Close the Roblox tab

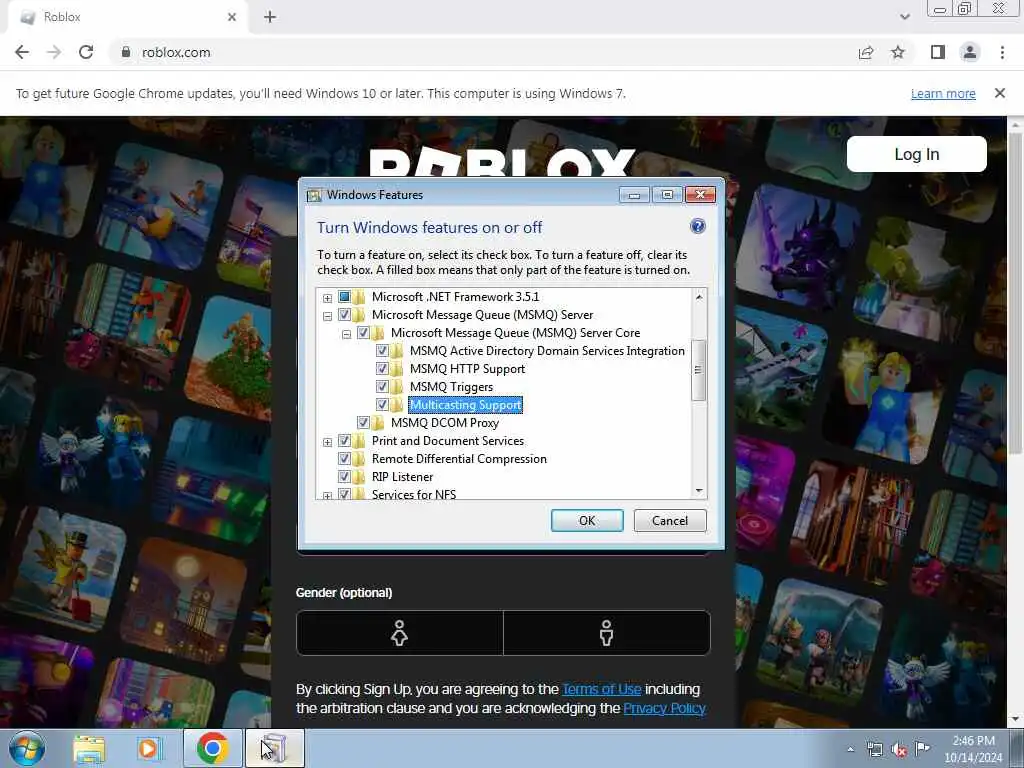point(232,17)
